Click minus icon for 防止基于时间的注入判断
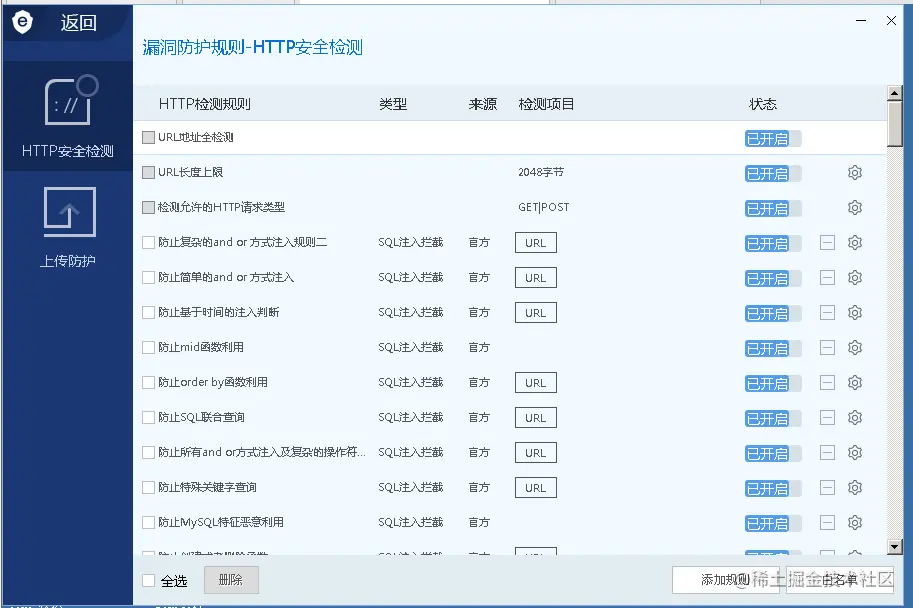 coord(827,313)
